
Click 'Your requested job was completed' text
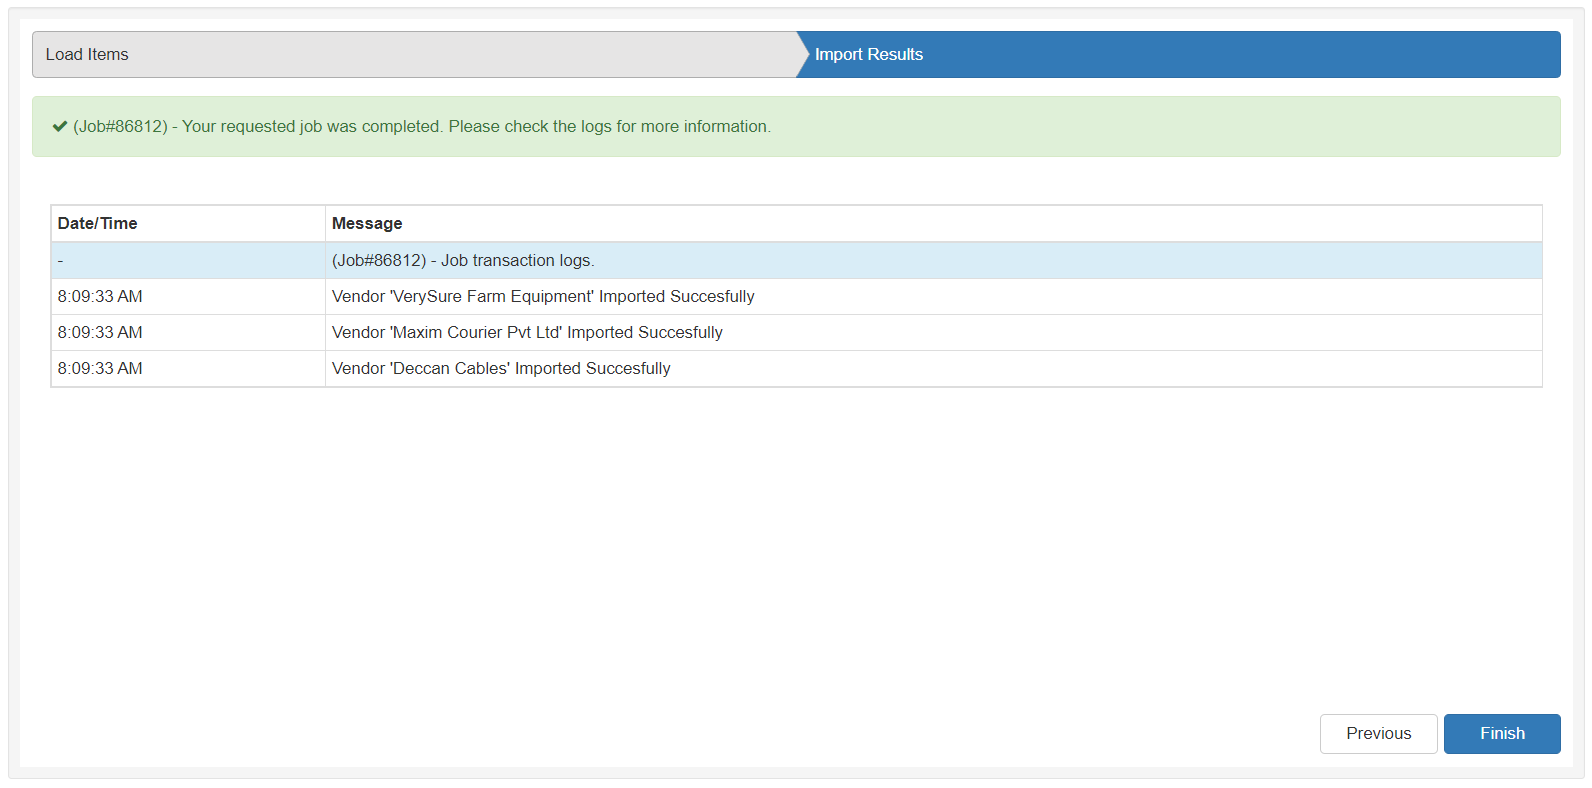[x=311, y=127]
